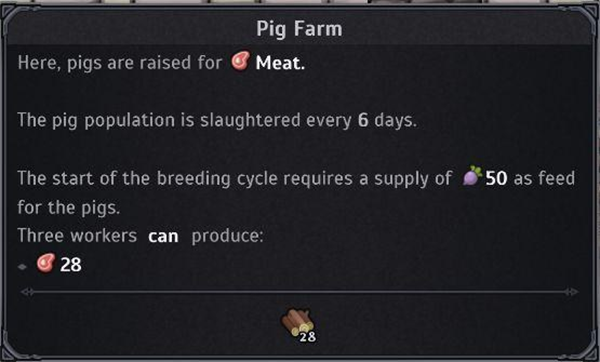Click the top-left corner frame ornament

[13, 17]
